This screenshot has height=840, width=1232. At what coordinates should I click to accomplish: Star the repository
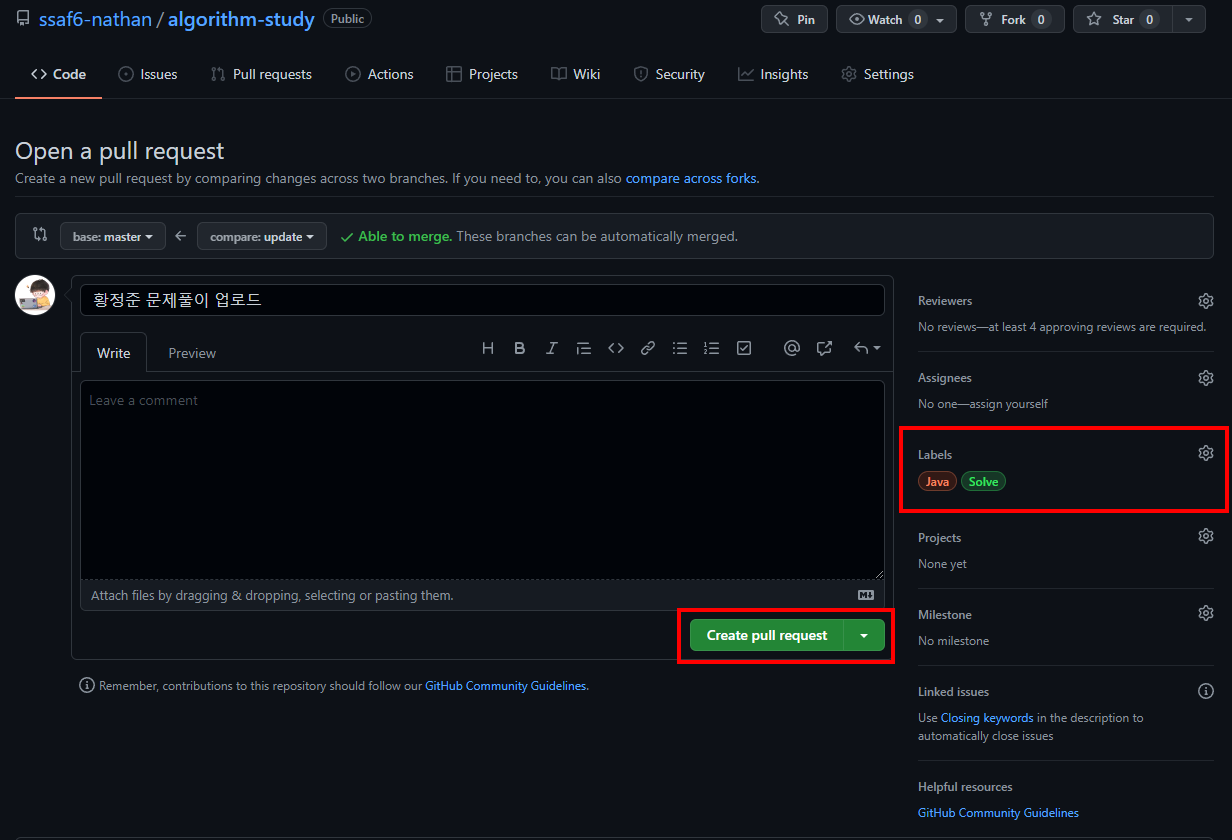(1121, 19)
